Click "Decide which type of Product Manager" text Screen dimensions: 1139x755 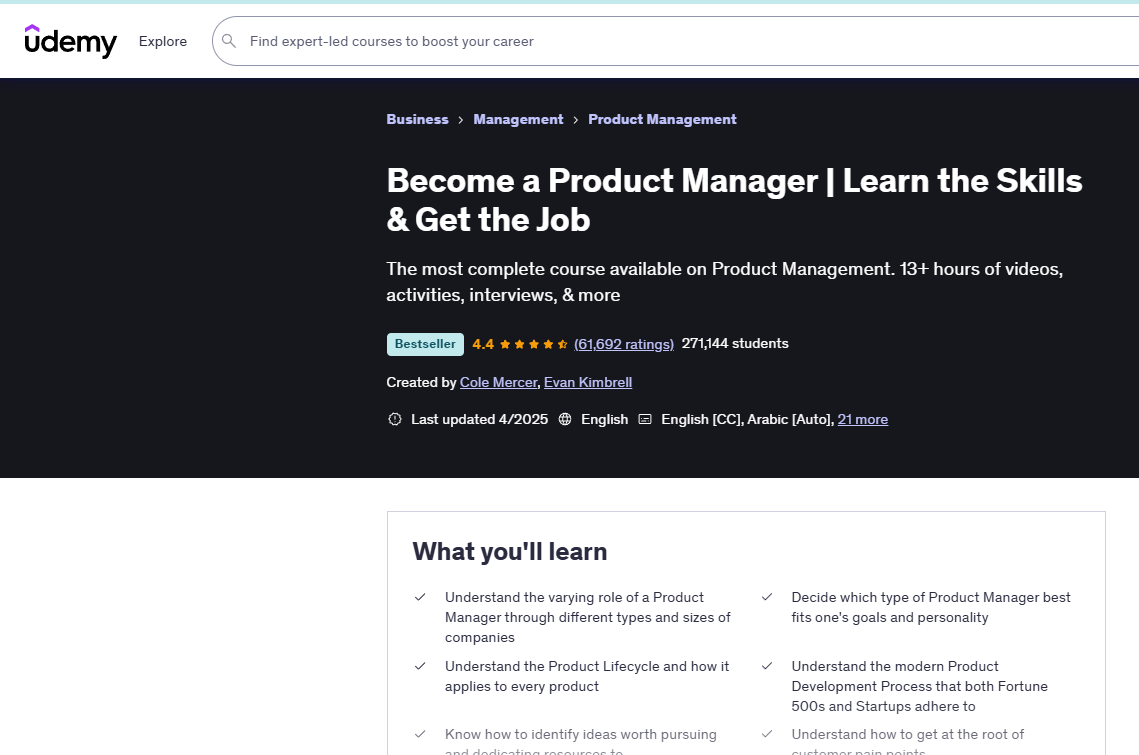tap(931, 607)
